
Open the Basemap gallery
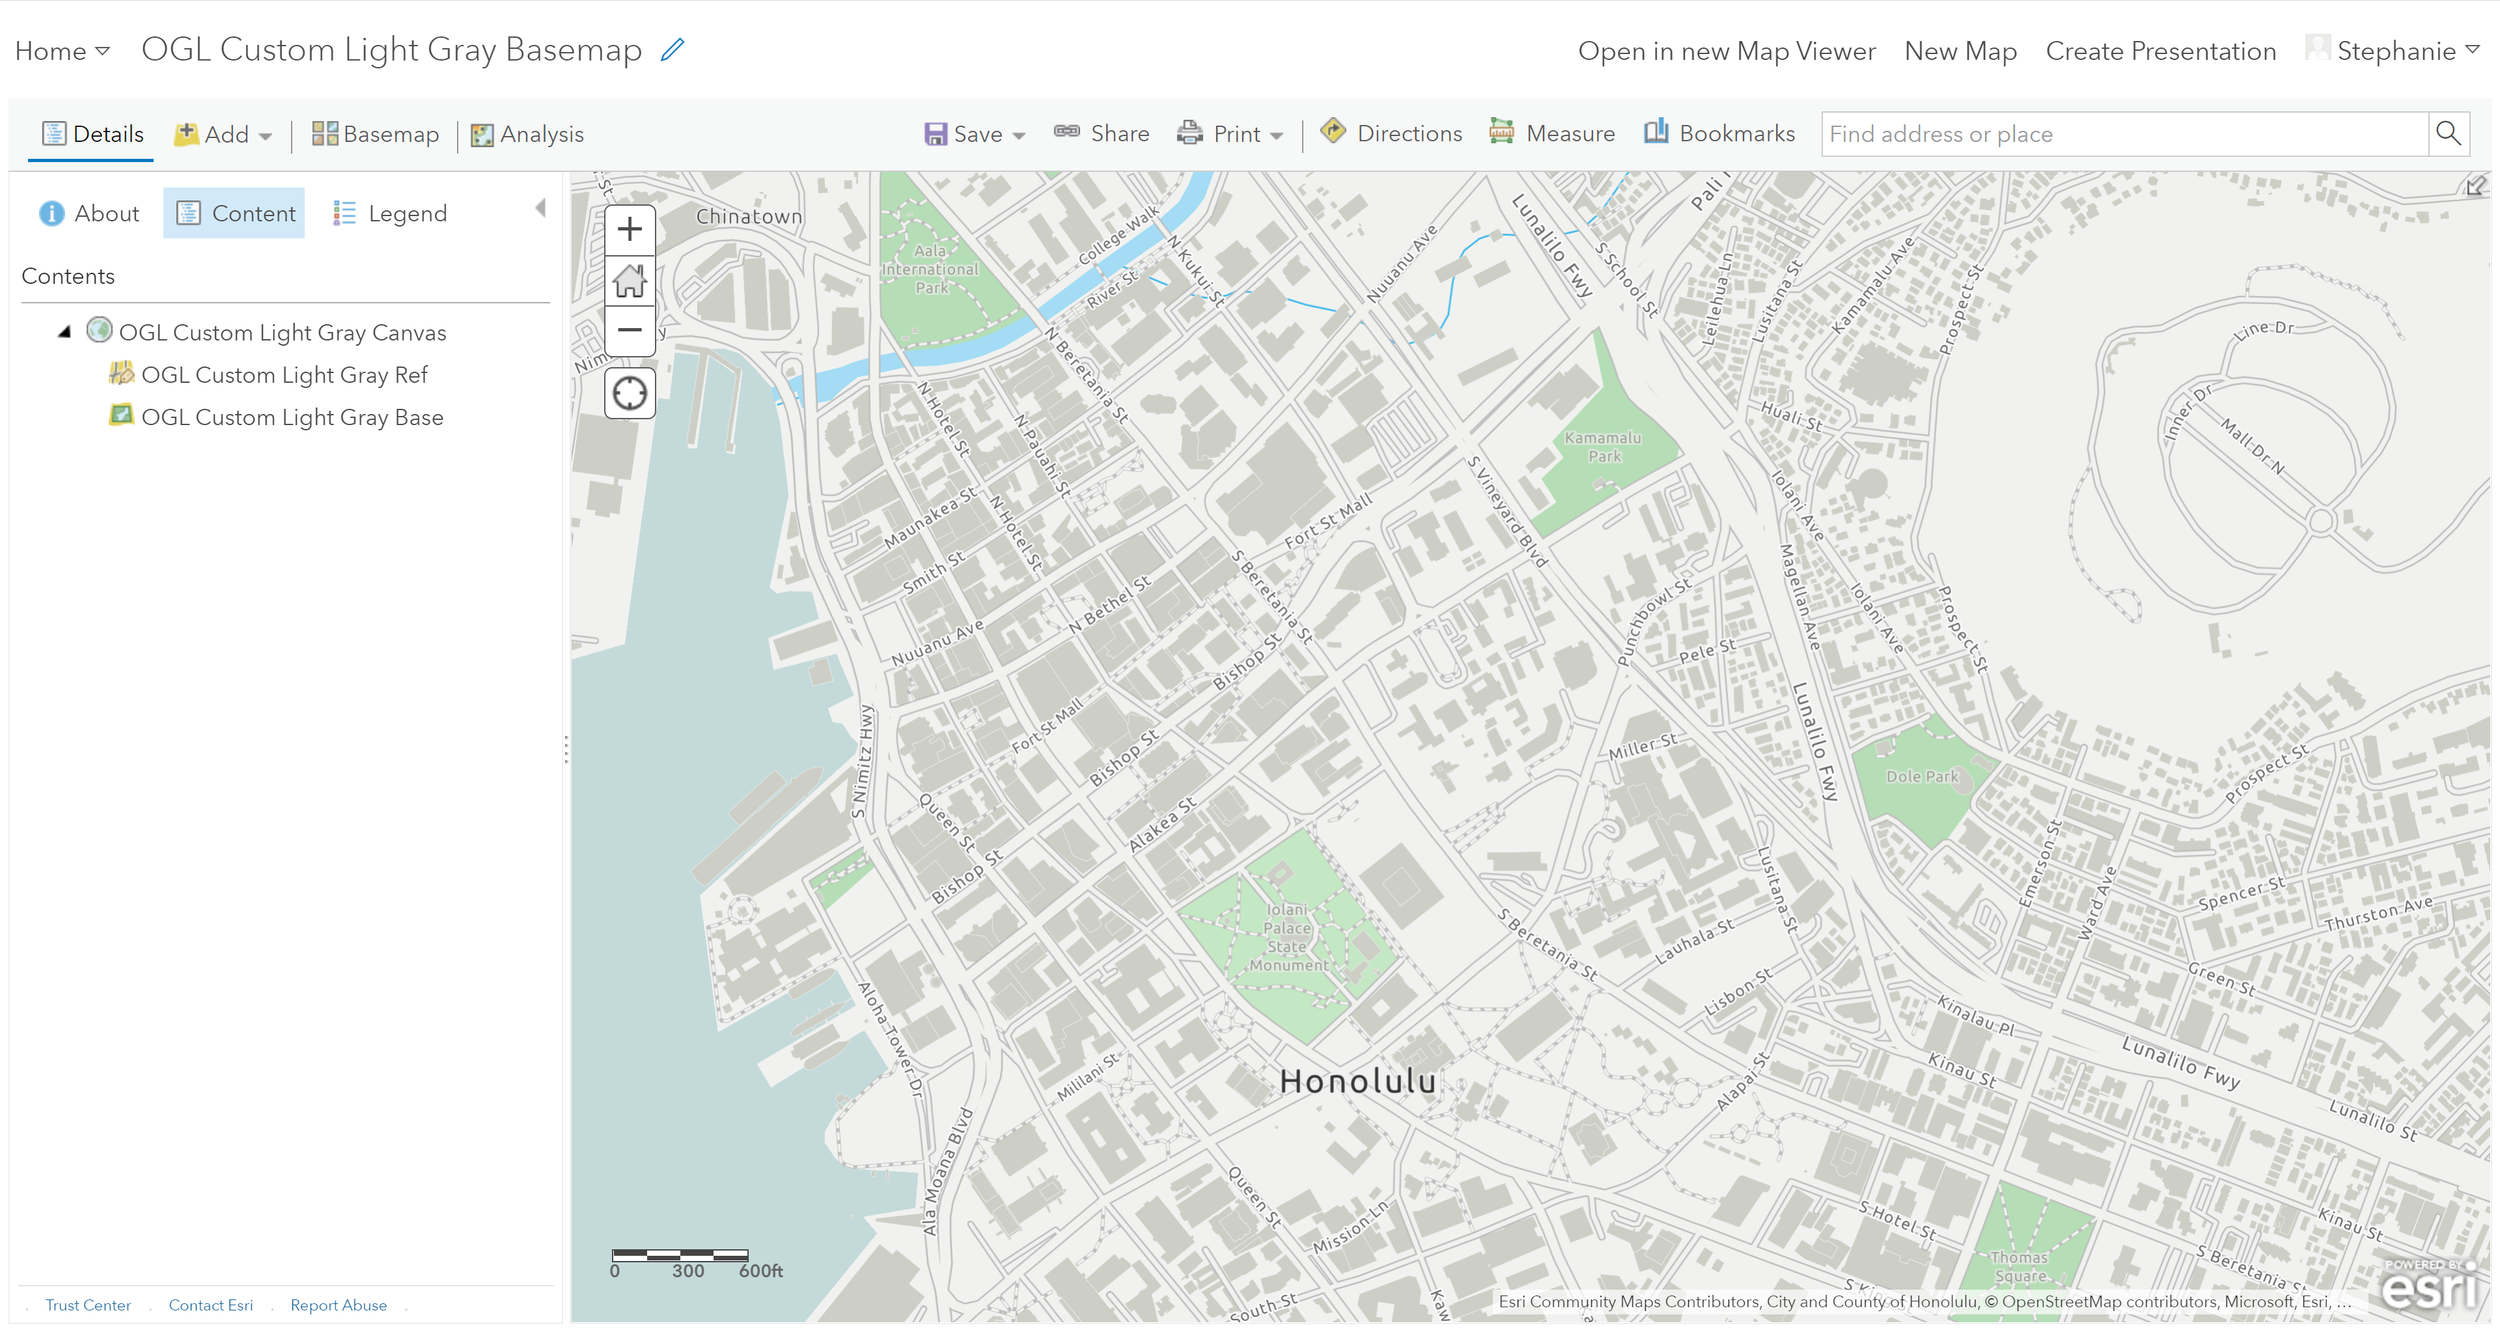375,134
